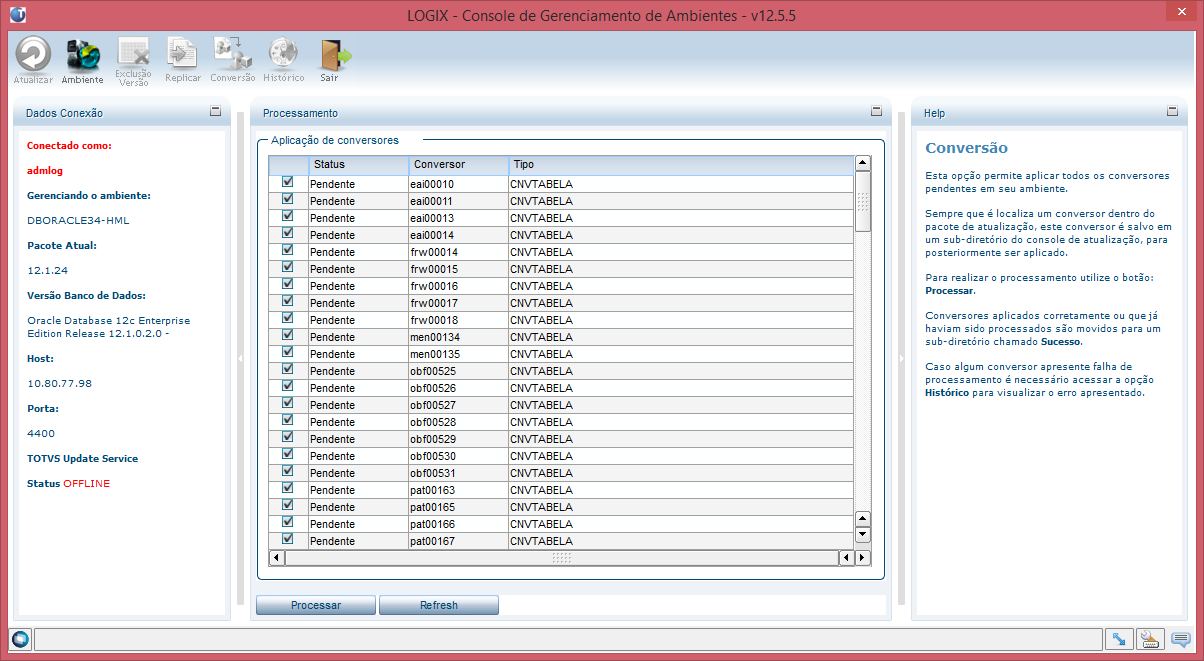
Task: Toggle the frw00014 row checkbox
Action: pos(288,250)
